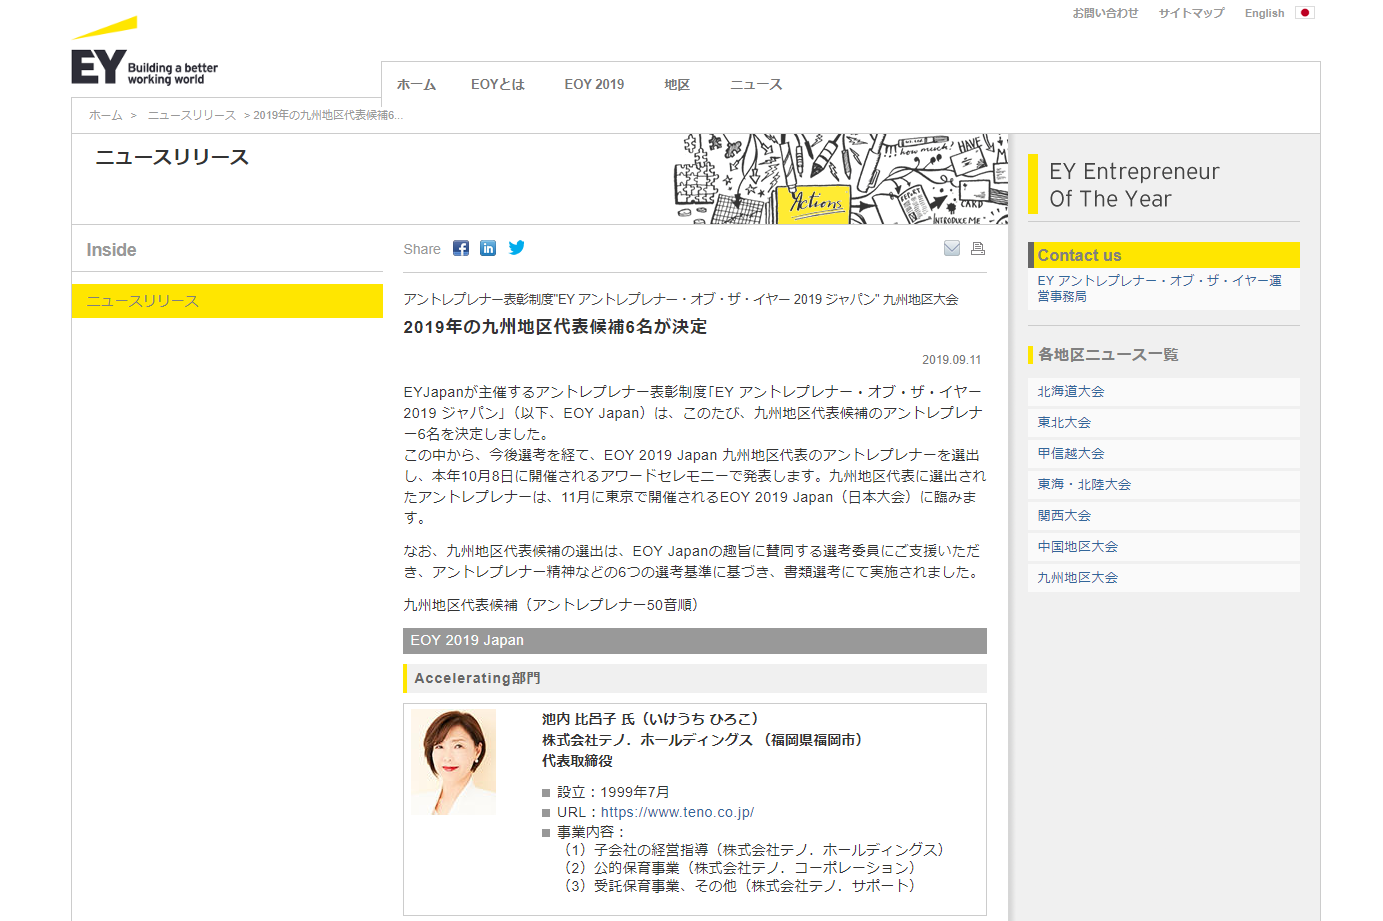Click ニュースリリース breadcrumb link

(x=192, y=115)
